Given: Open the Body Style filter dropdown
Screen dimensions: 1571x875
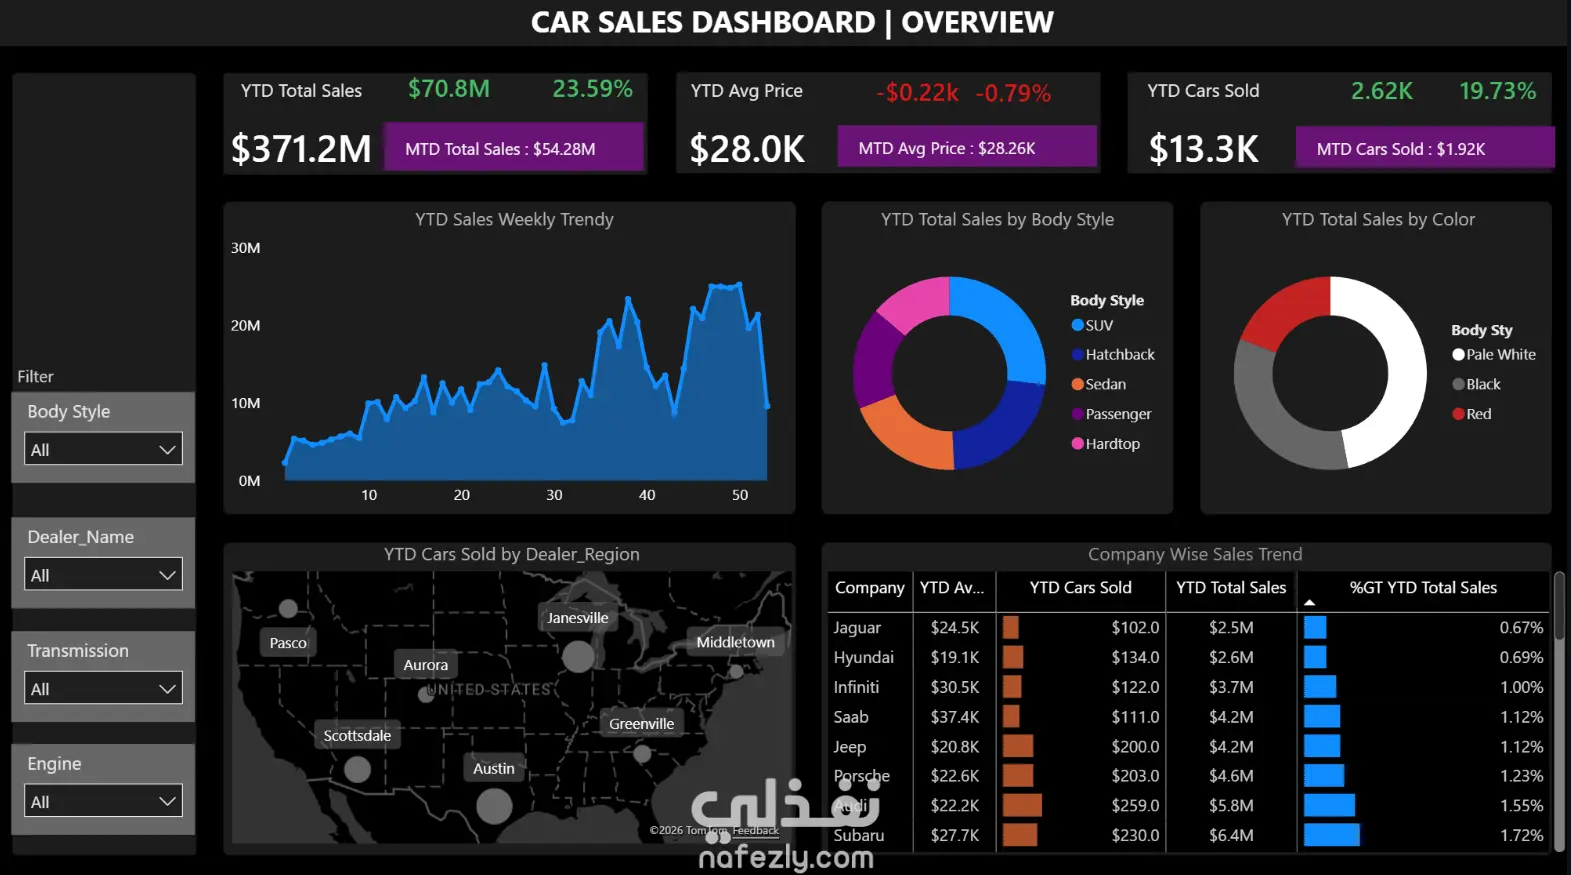Looking at the screenshot, I should (103, 449).
